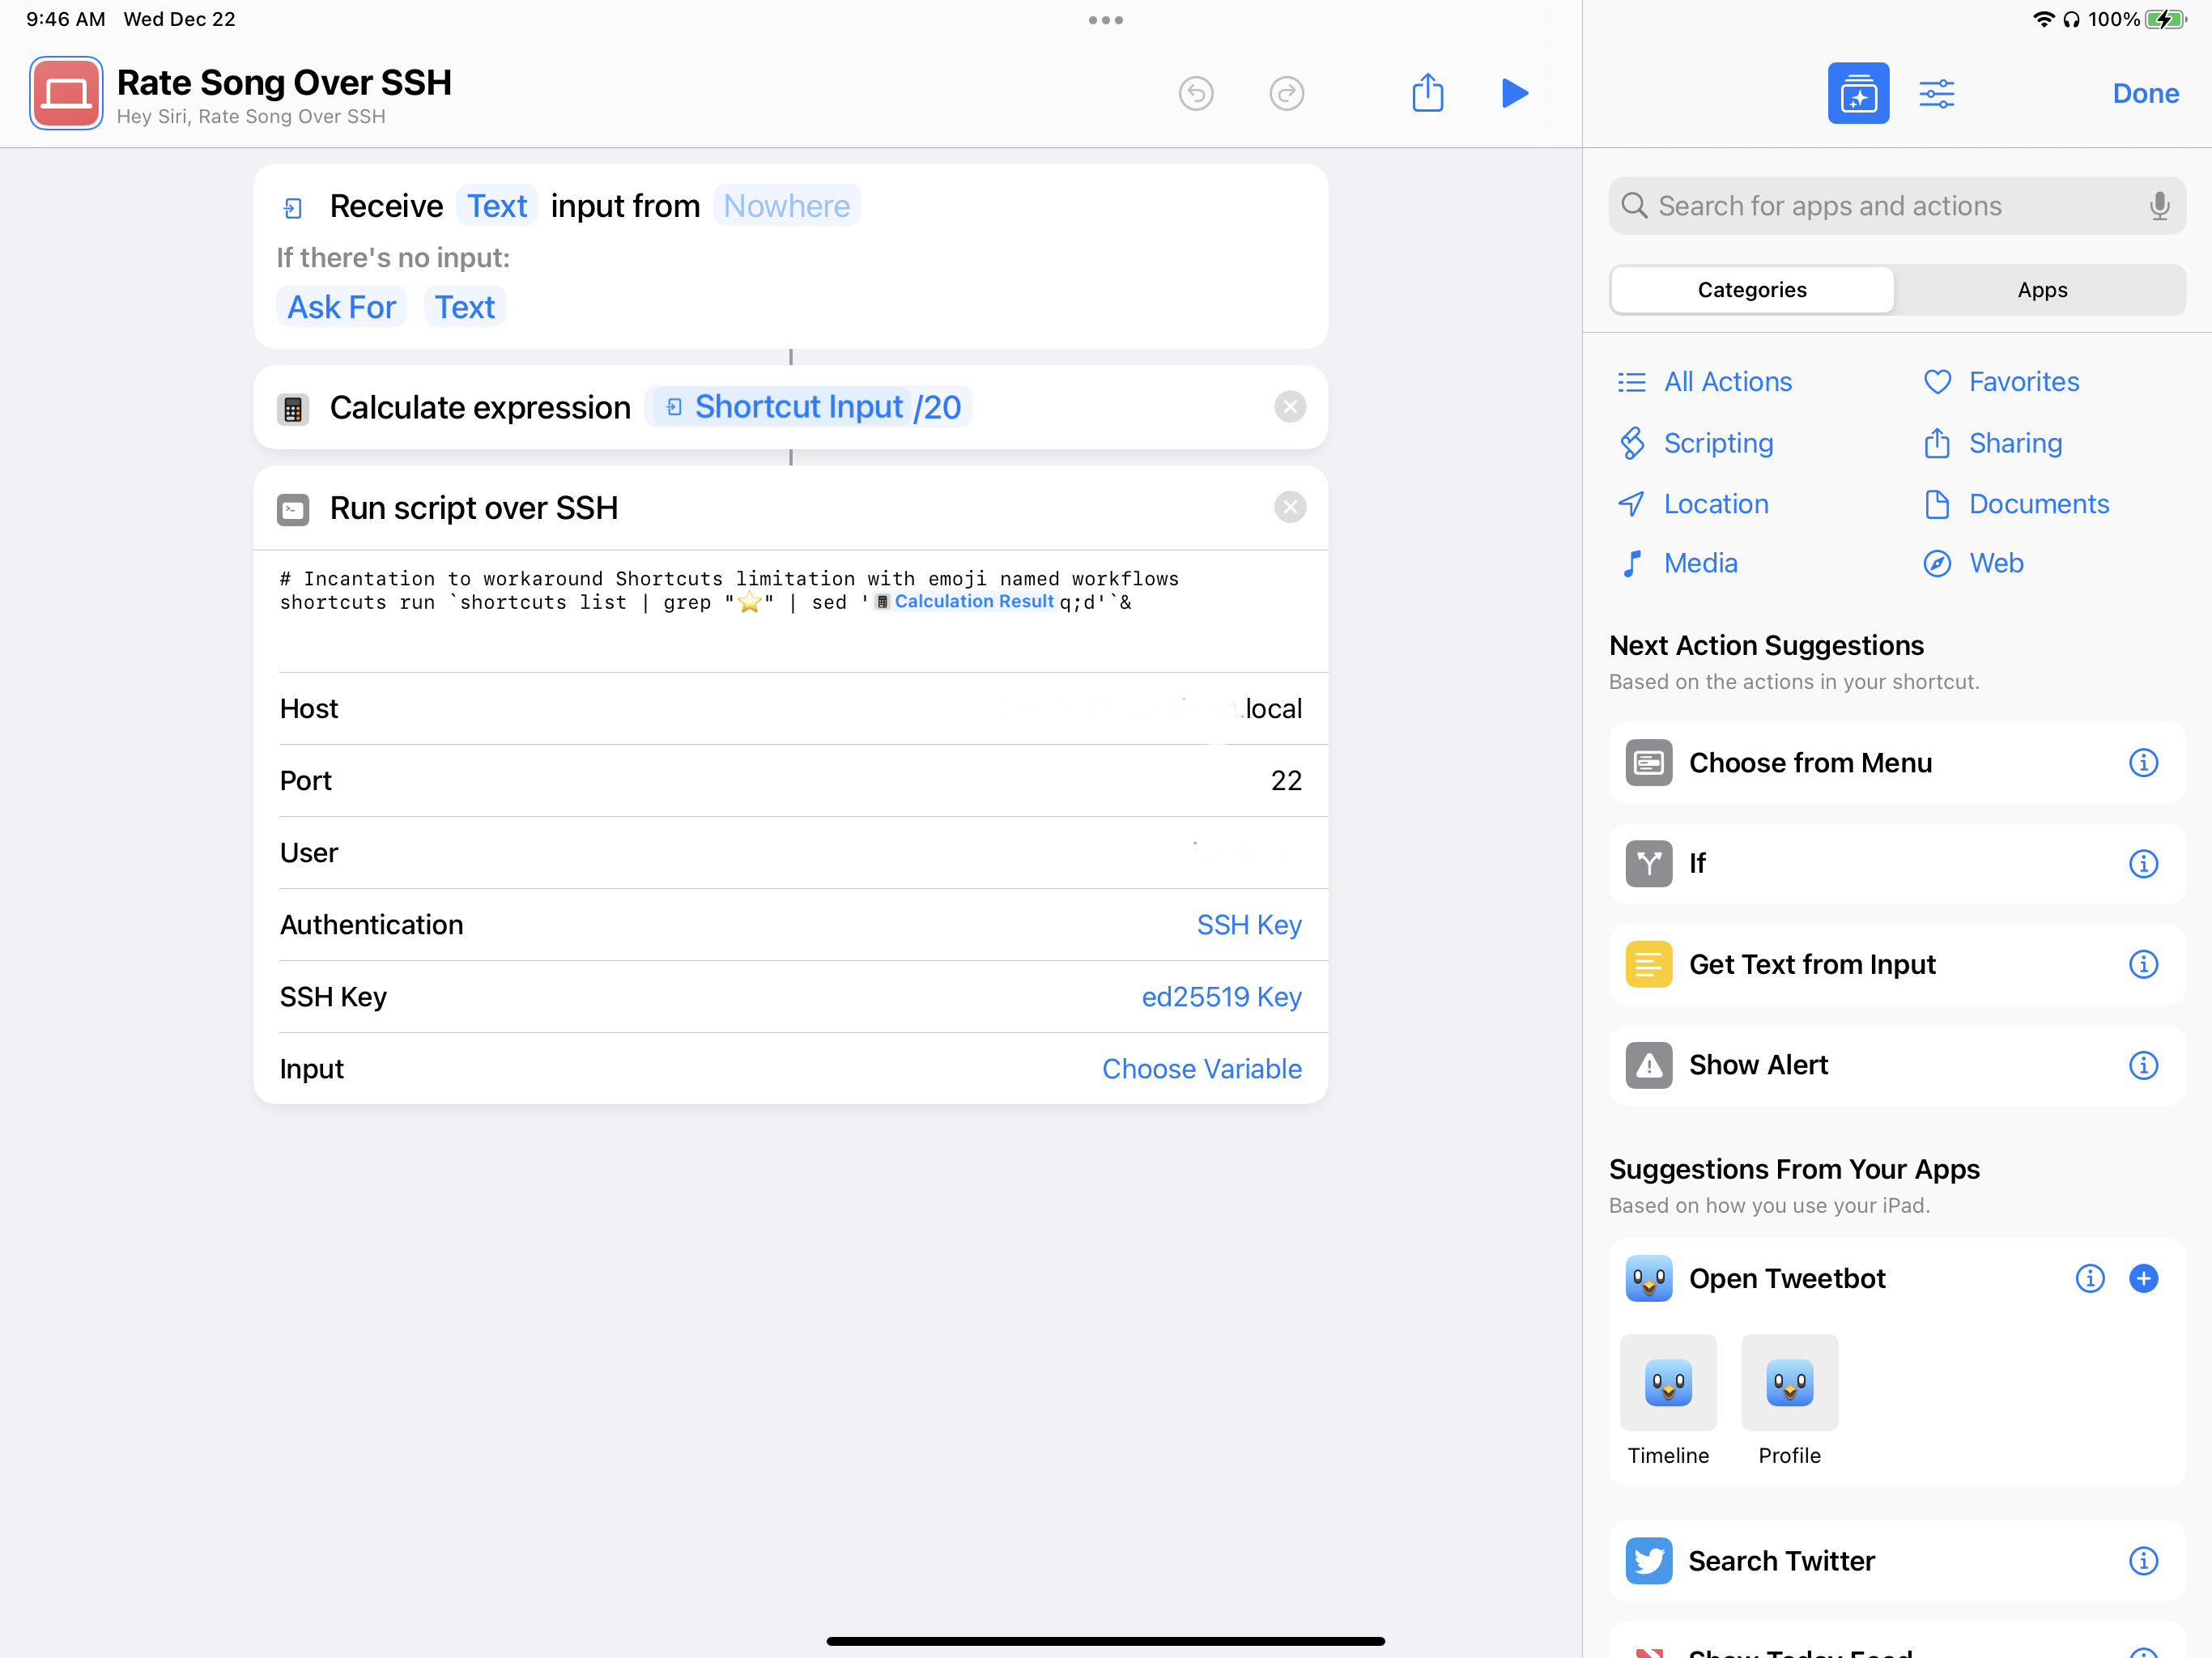Expand the All Actions section
Viewport: 2212px width, 1658px height.
click(x=1726, y=381)
